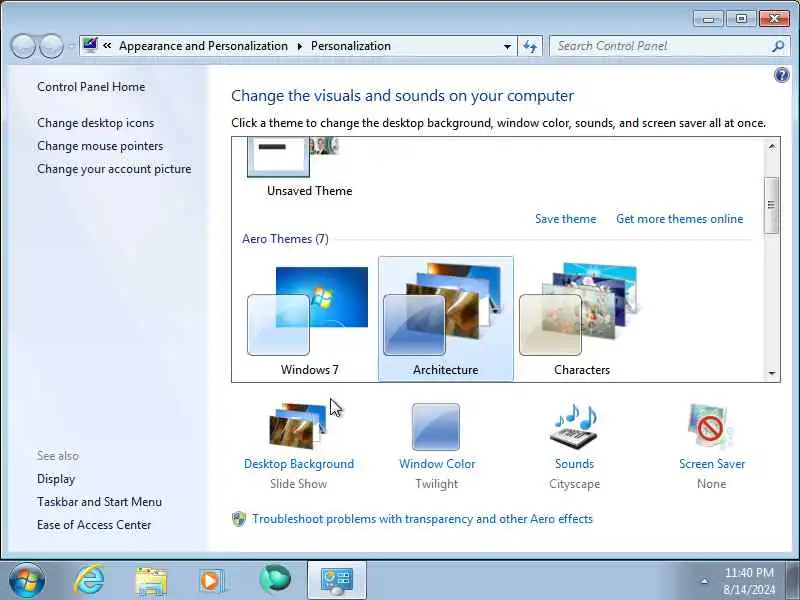
Task: Click Appearance and Personalization breadcrumb
Action: pyautogui.click(x=203, y=46)
